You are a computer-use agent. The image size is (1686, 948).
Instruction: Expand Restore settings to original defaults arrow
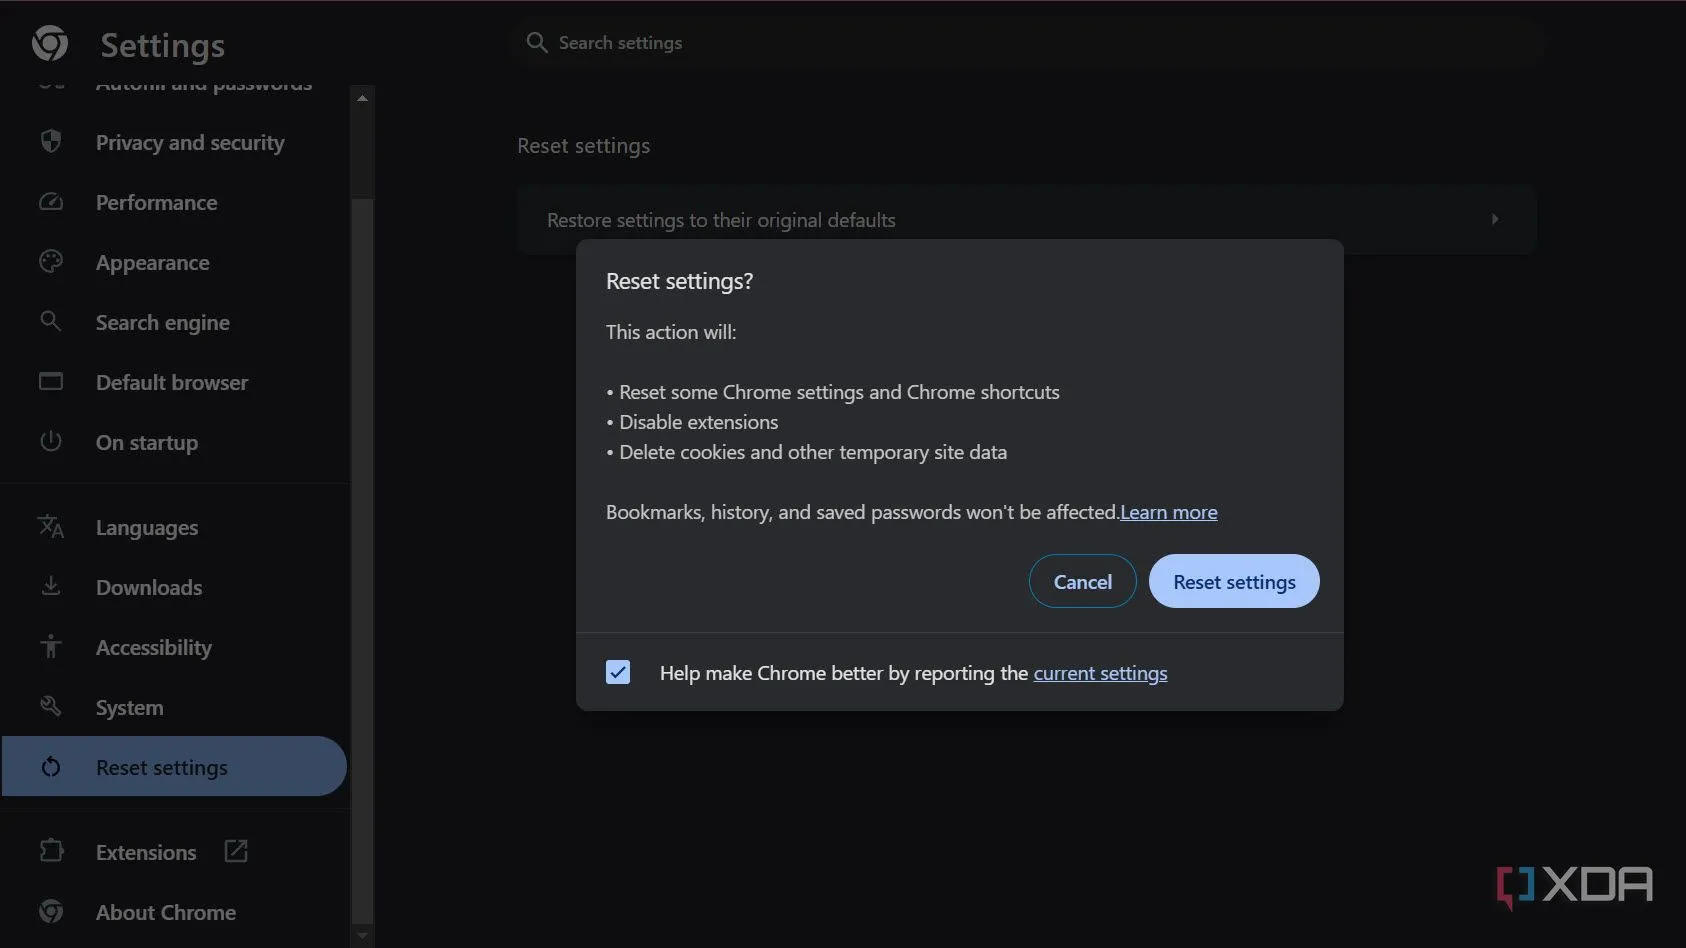coord(1494,219)
